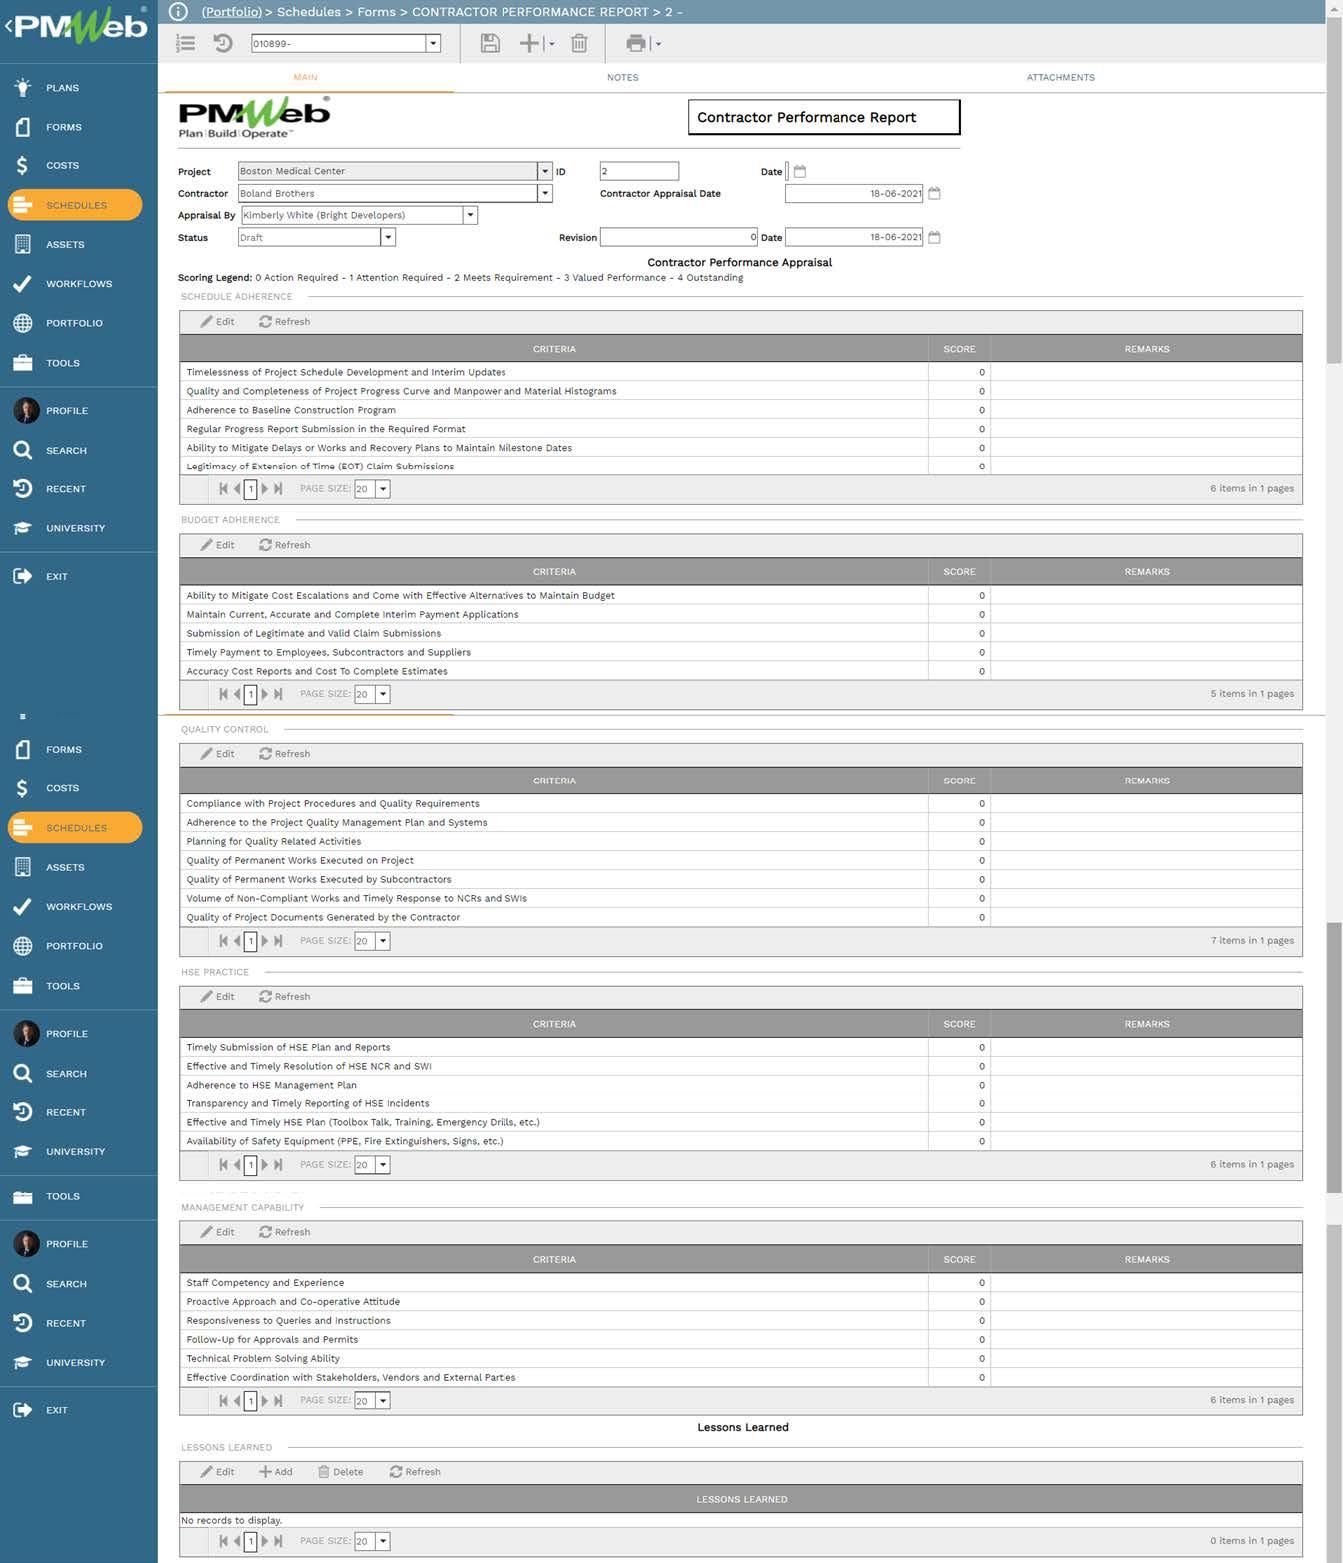Go to first page in Budget Adherence pager
This screenshot has width=1343, height=1563.
click(x=223, y=694)
